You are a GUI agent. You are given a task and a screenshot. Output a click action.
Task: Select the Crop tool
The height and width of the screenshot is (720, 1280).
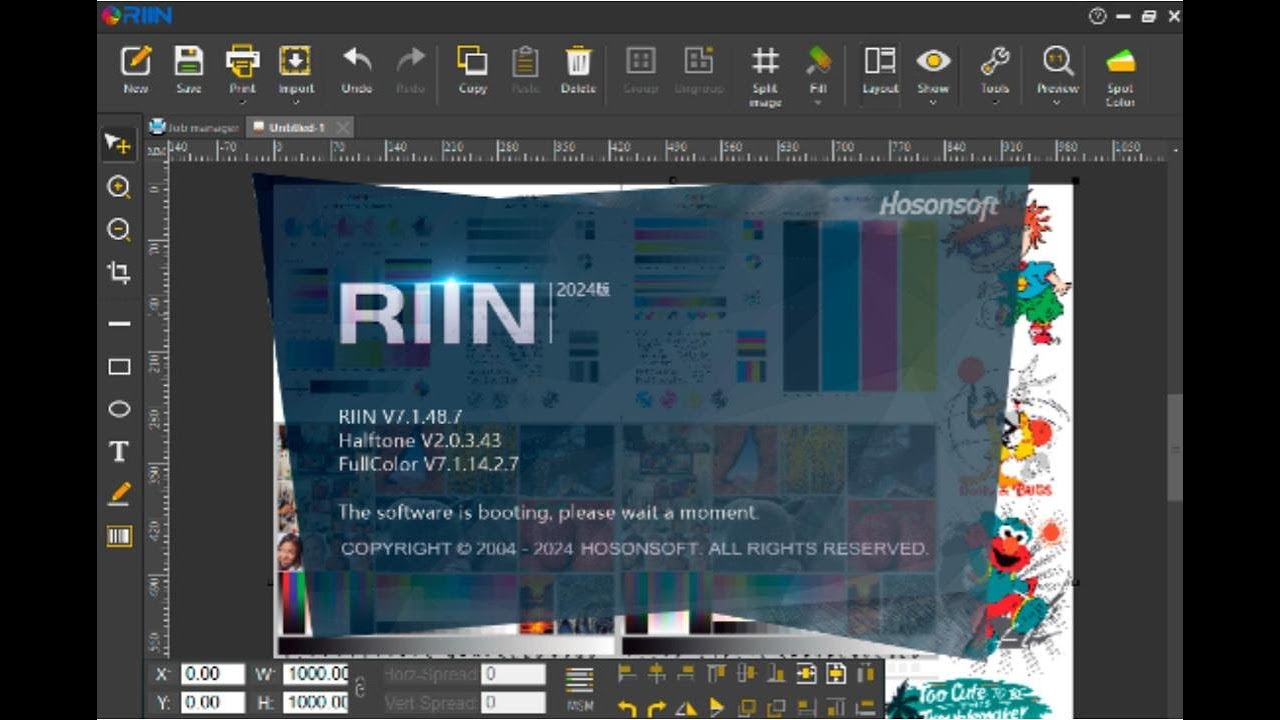pos(119,272)
